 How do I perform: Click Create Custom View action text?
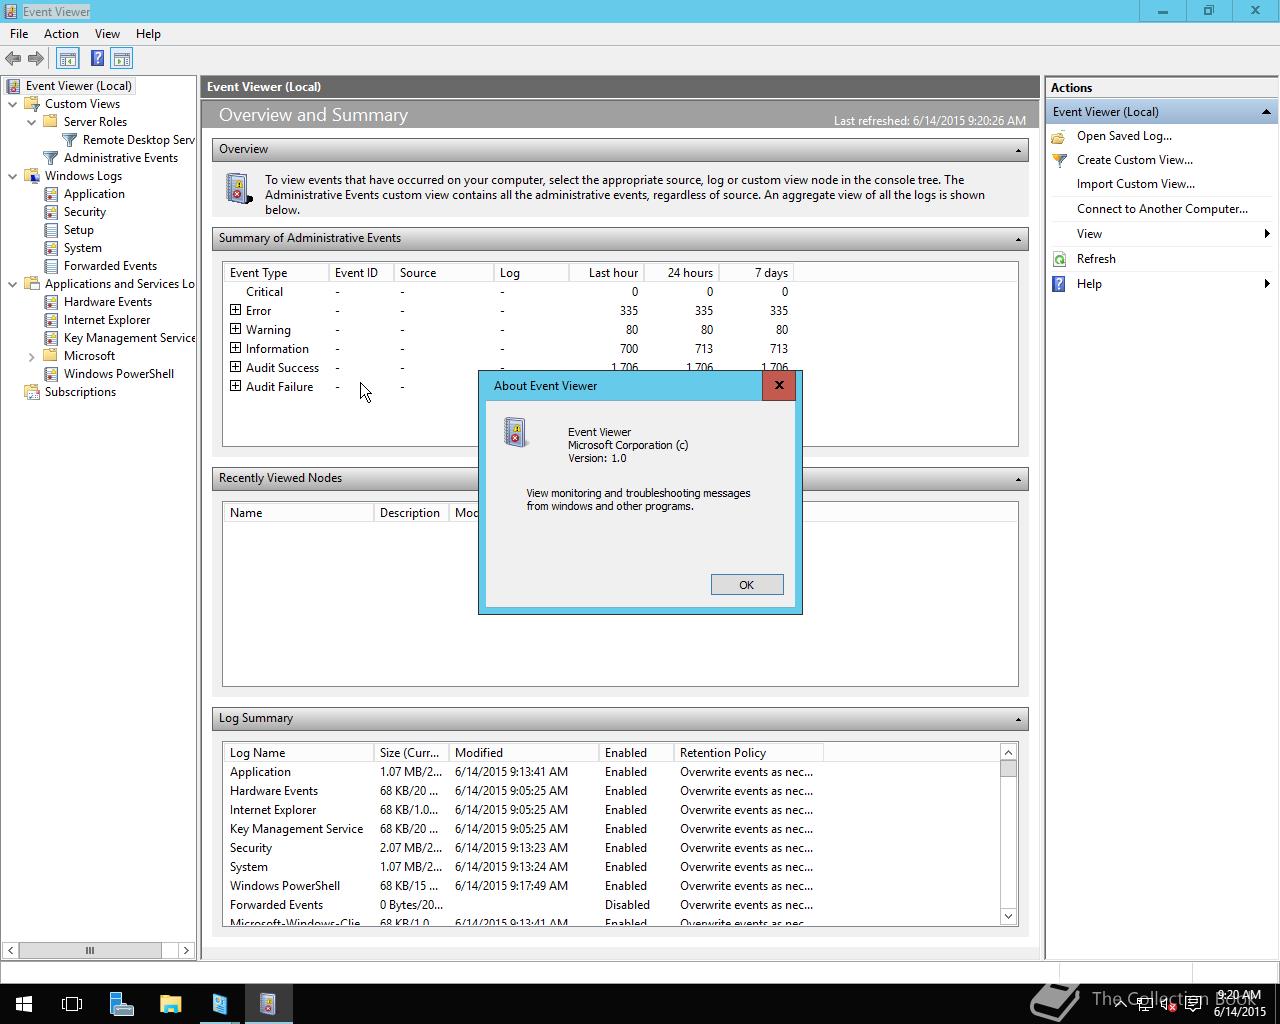[1134, 160]
